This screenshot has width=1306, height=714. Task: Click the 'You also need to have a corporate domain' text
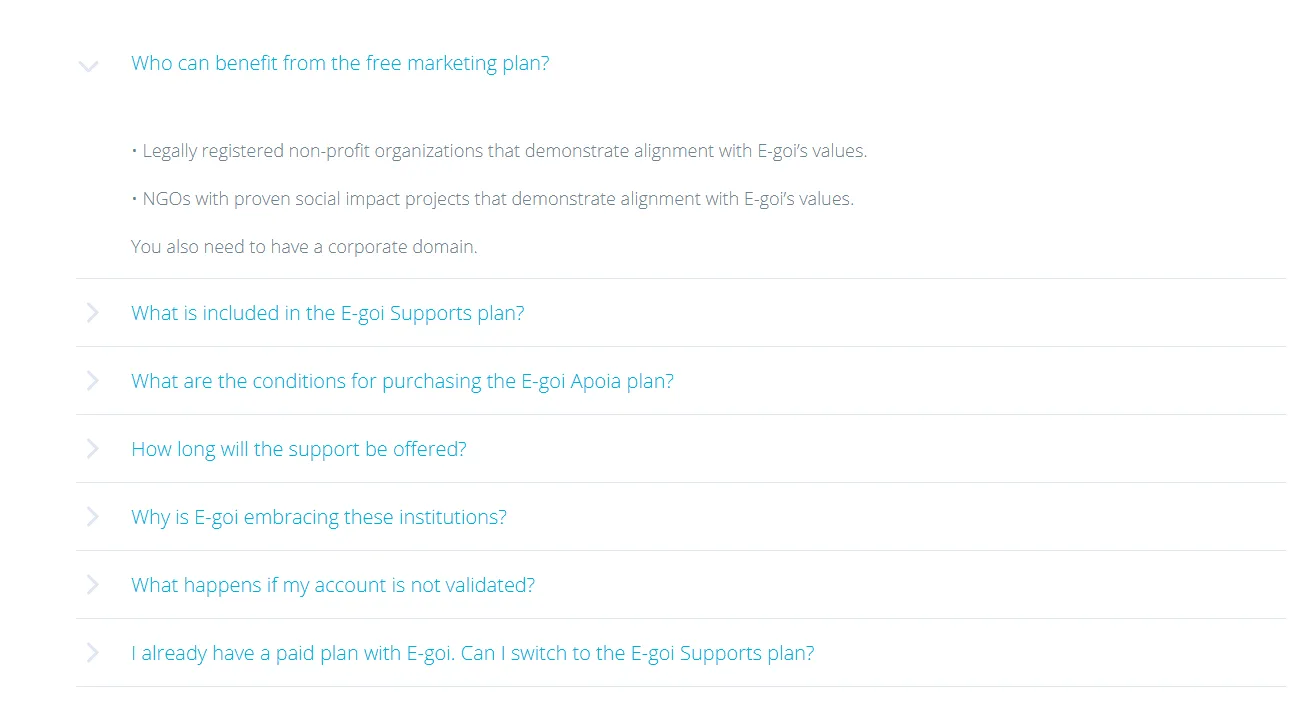pos(304,247)
